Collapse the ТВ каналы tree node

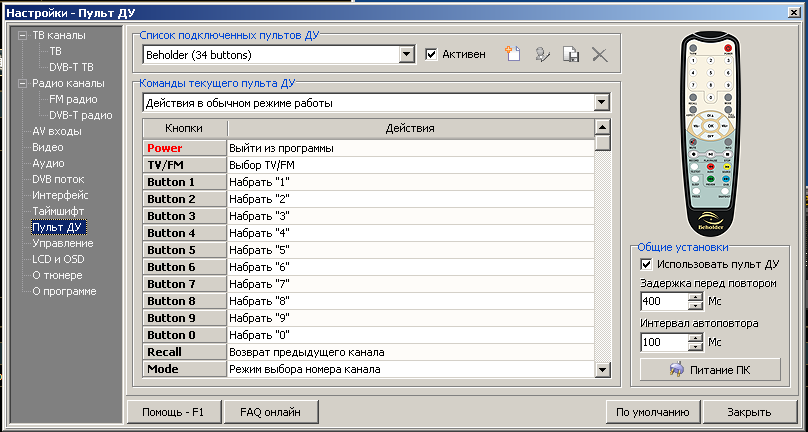coord(23,34)
